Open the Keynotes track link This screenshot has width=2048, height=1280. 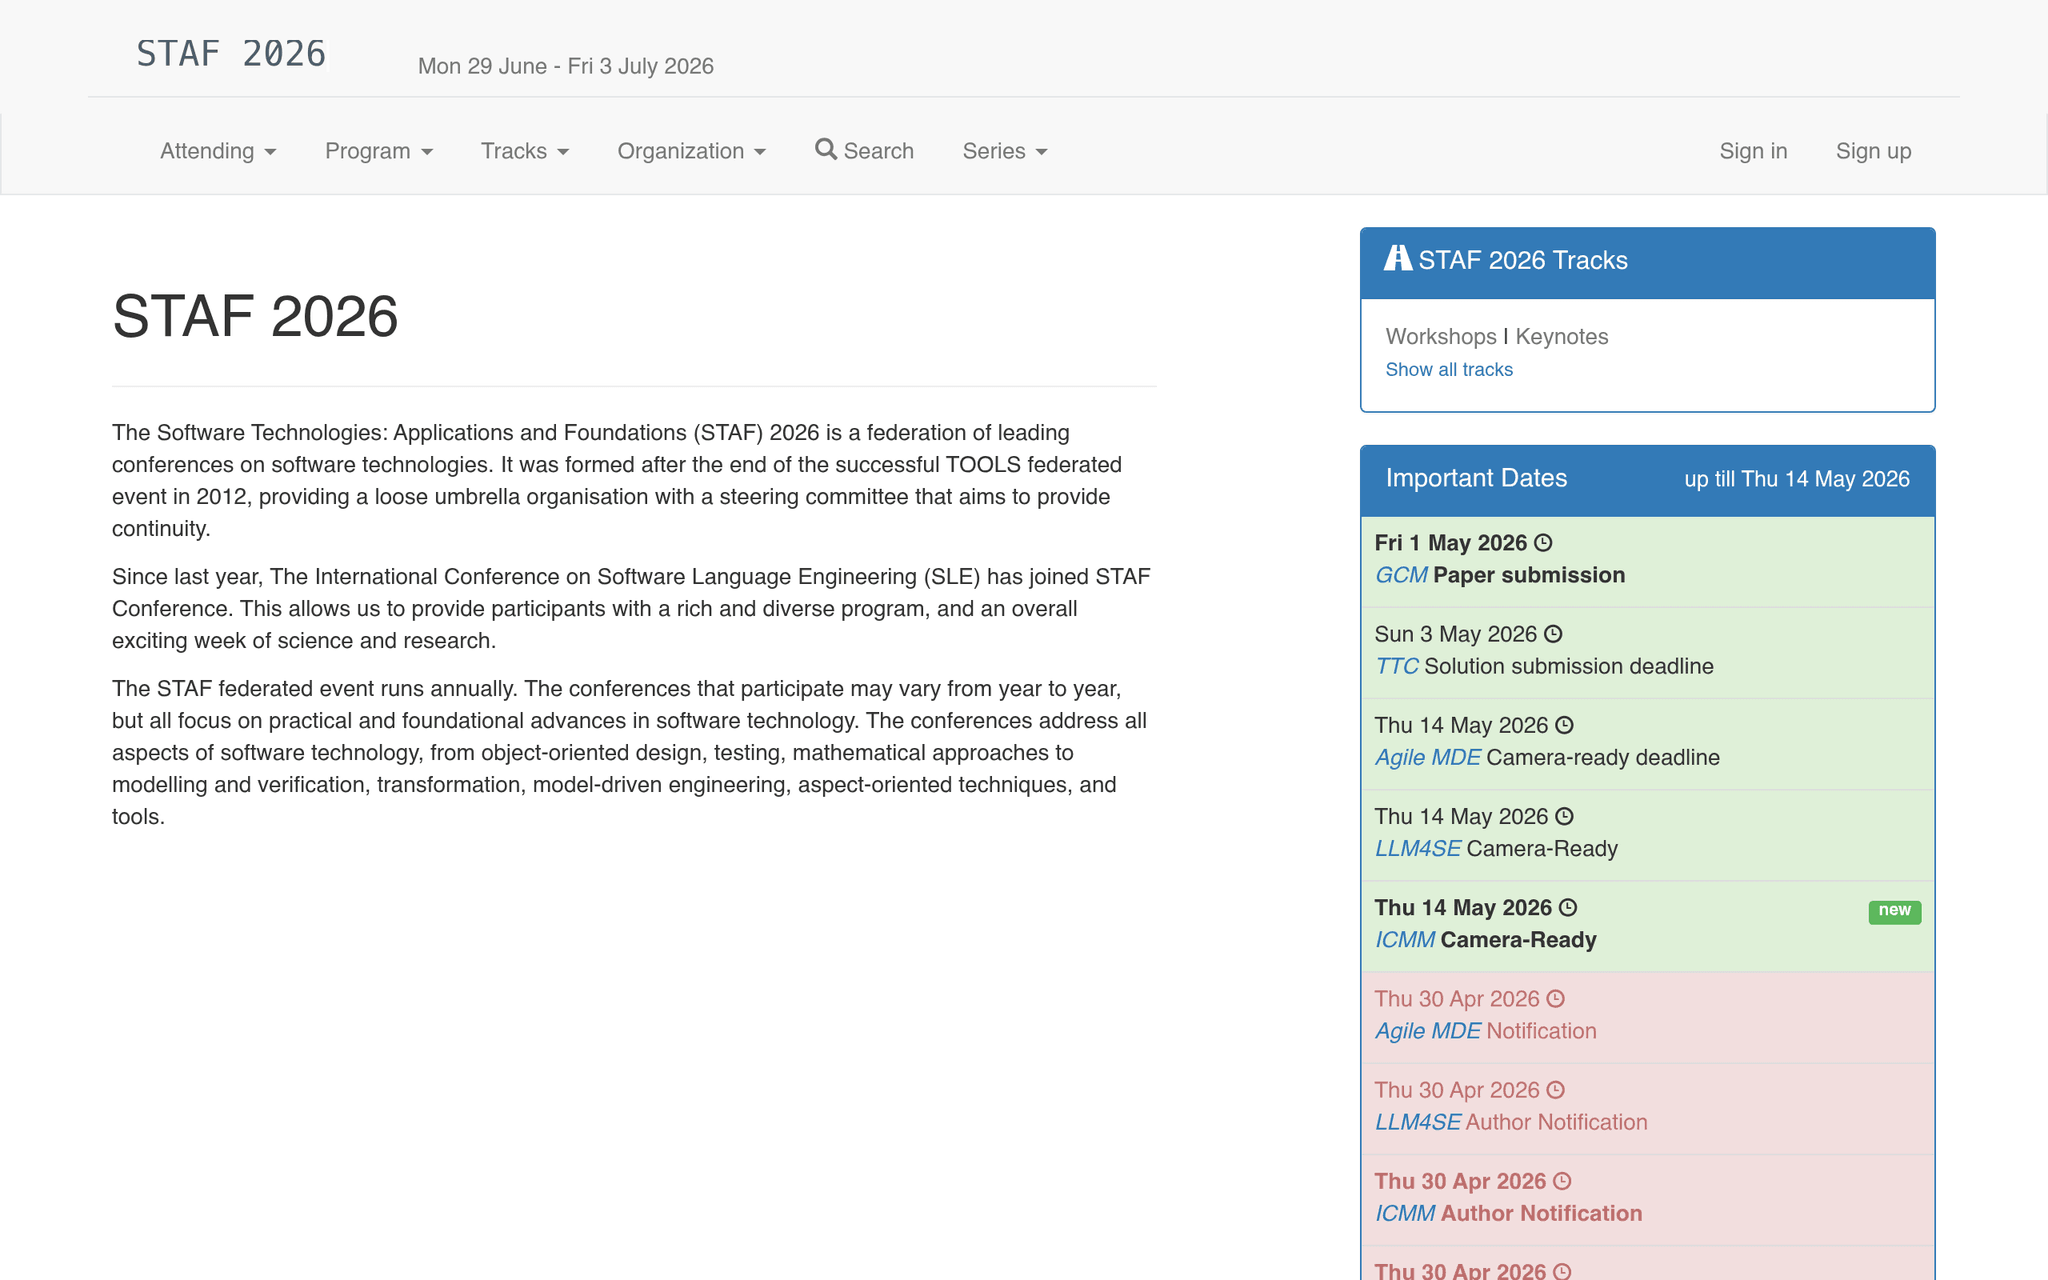(1562, 336)
